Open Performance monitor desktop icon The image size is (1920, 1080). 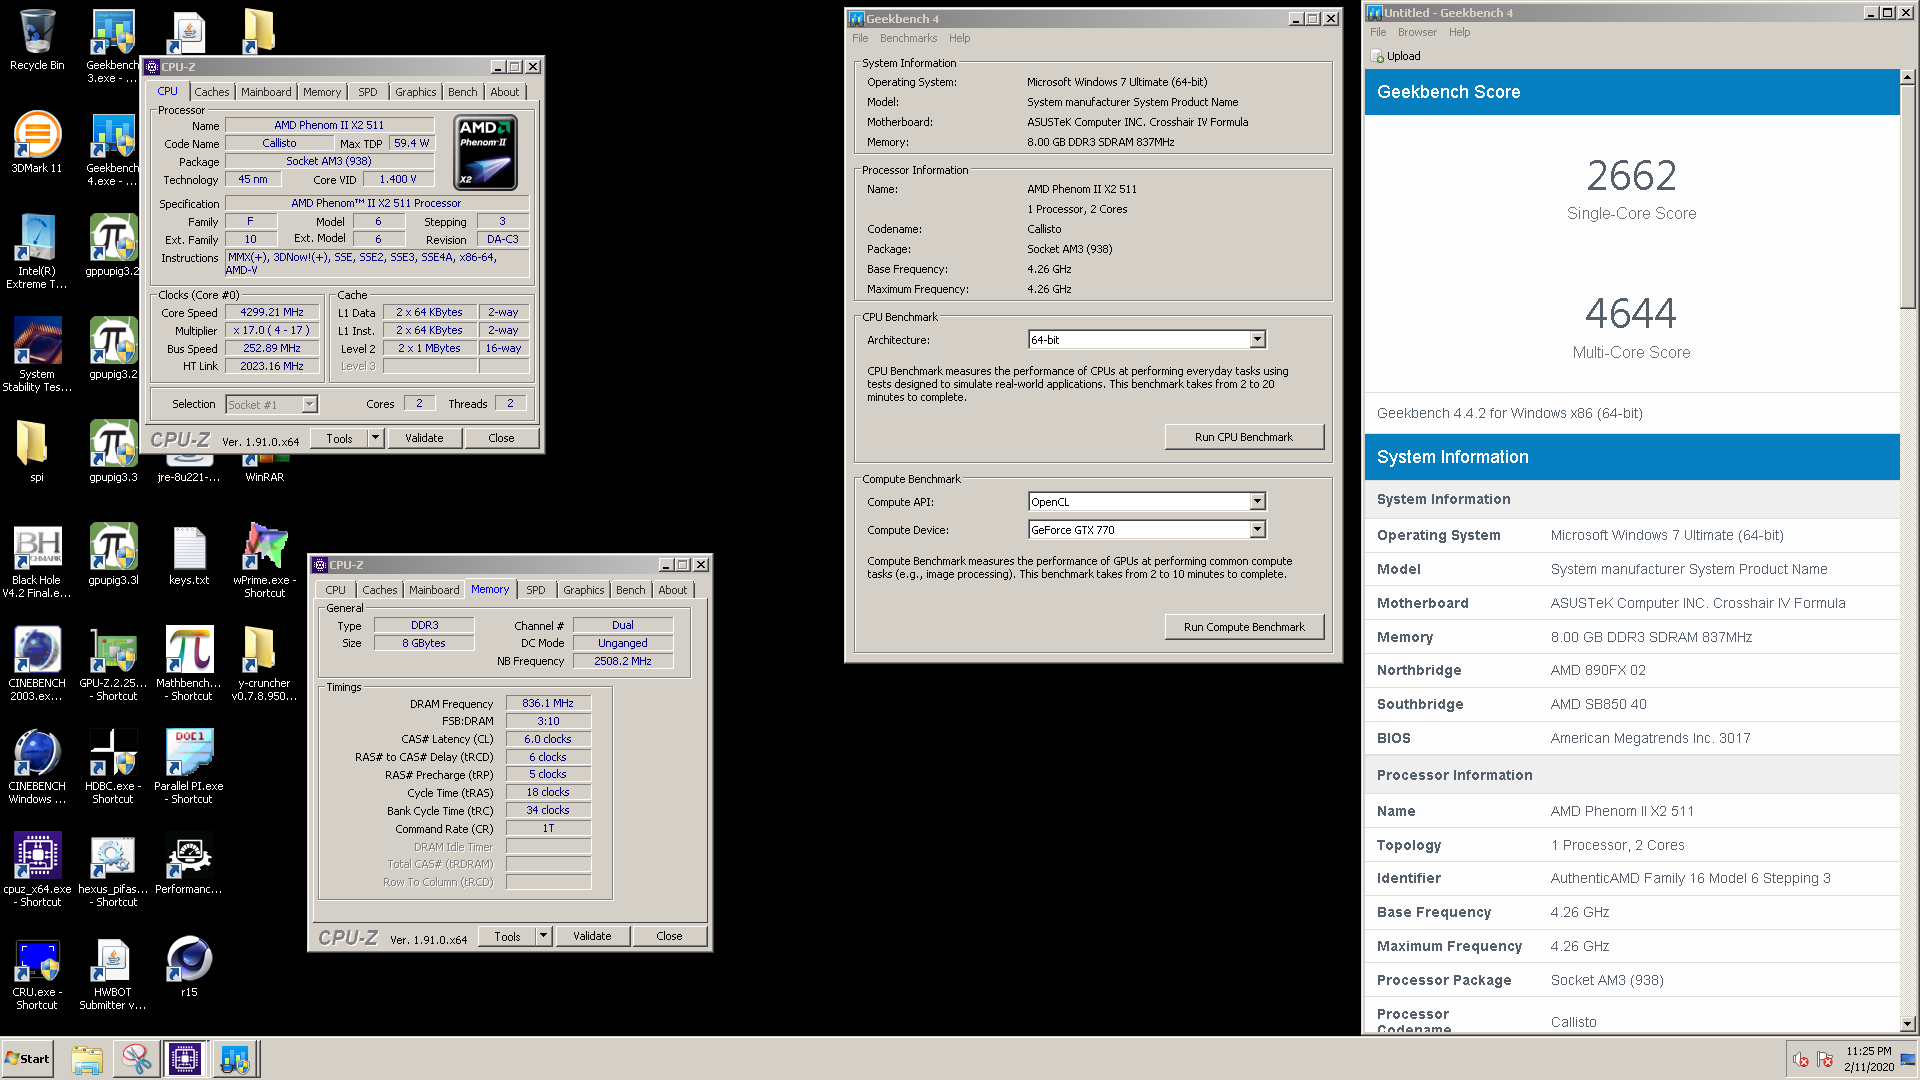click(189, 863)
